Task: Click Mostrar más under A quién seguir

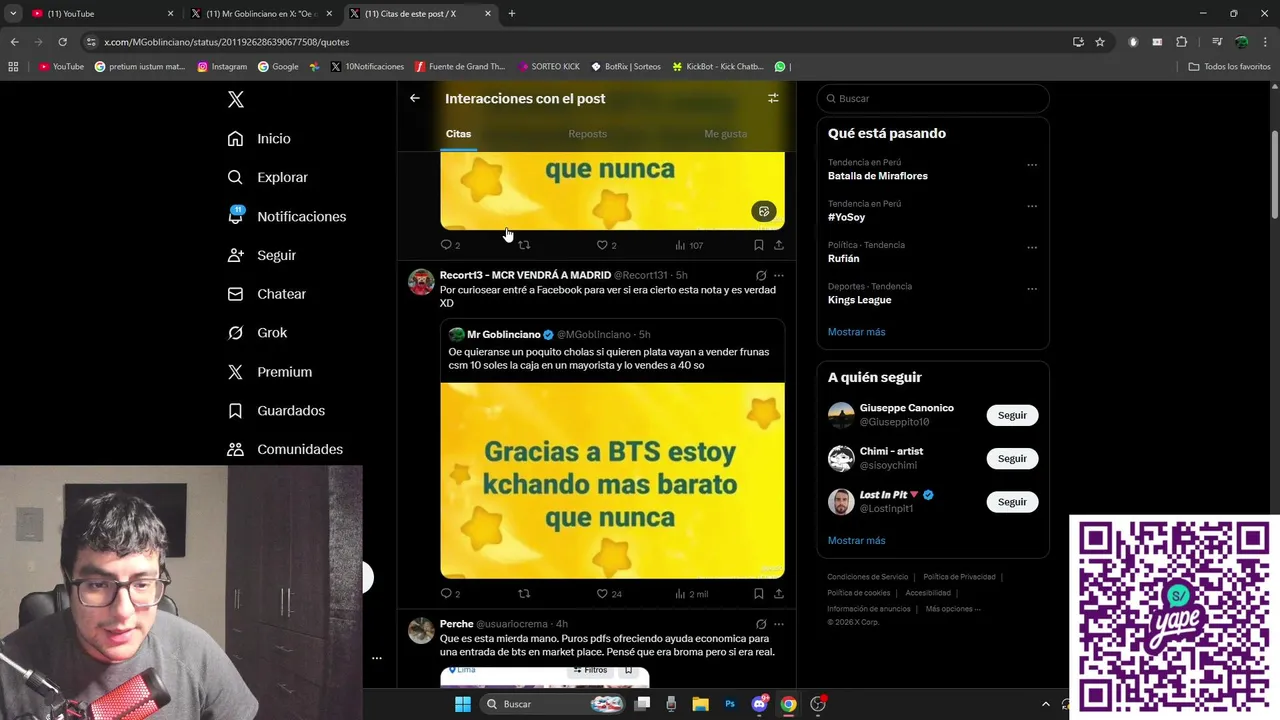Action: (x=856, y=541)
